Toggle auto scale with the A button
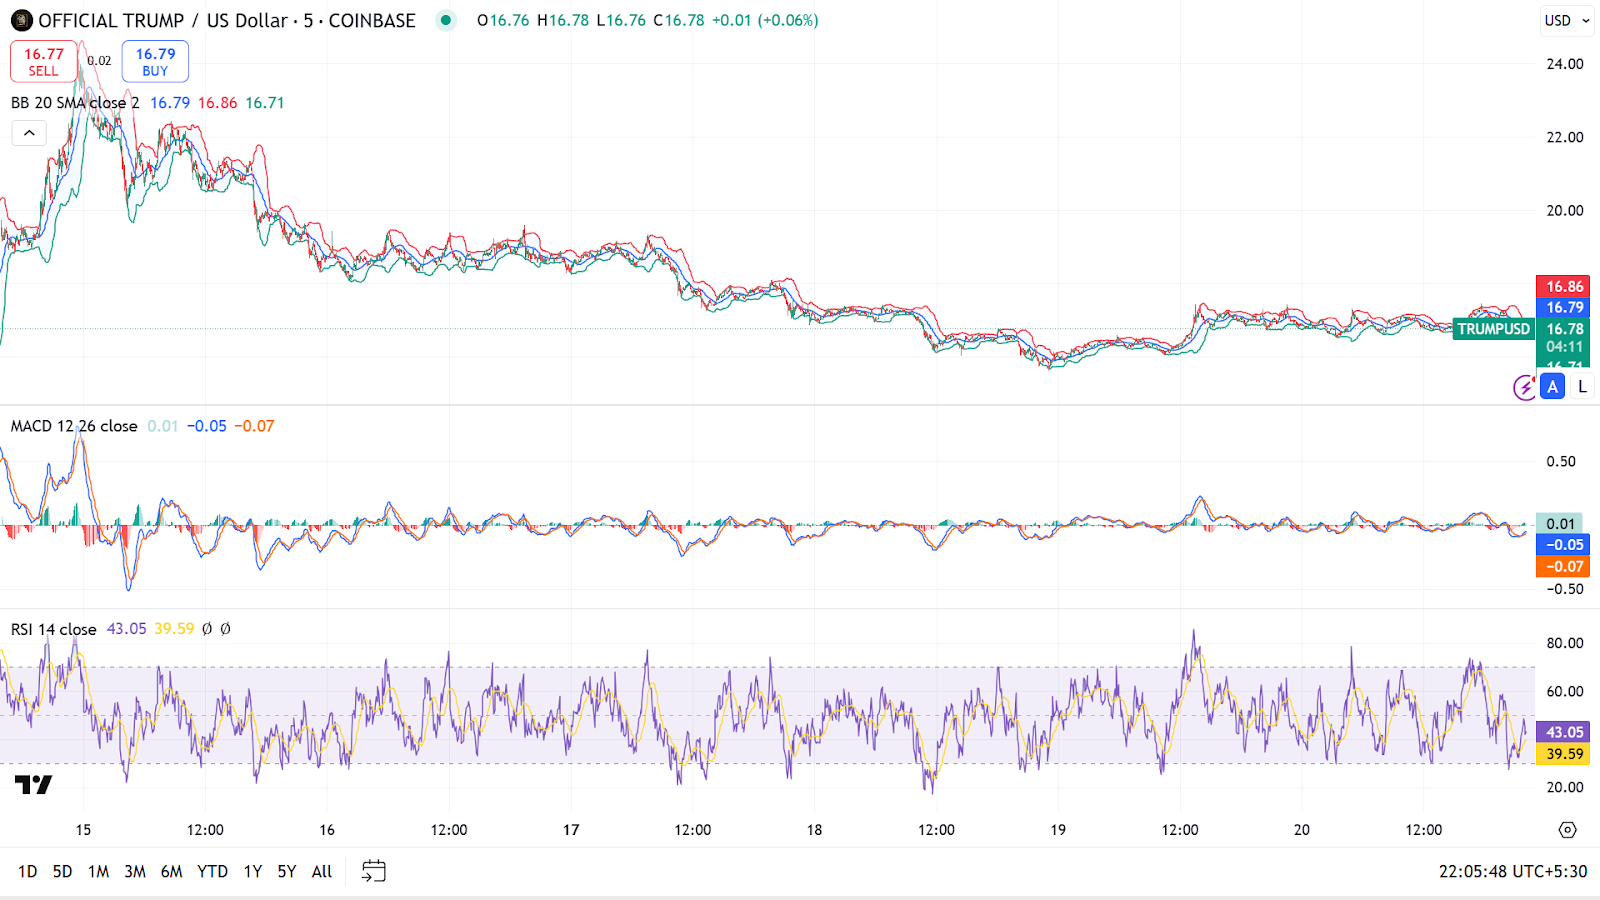Screen dimensions: 1600x900 click(x=1552, y=387)
